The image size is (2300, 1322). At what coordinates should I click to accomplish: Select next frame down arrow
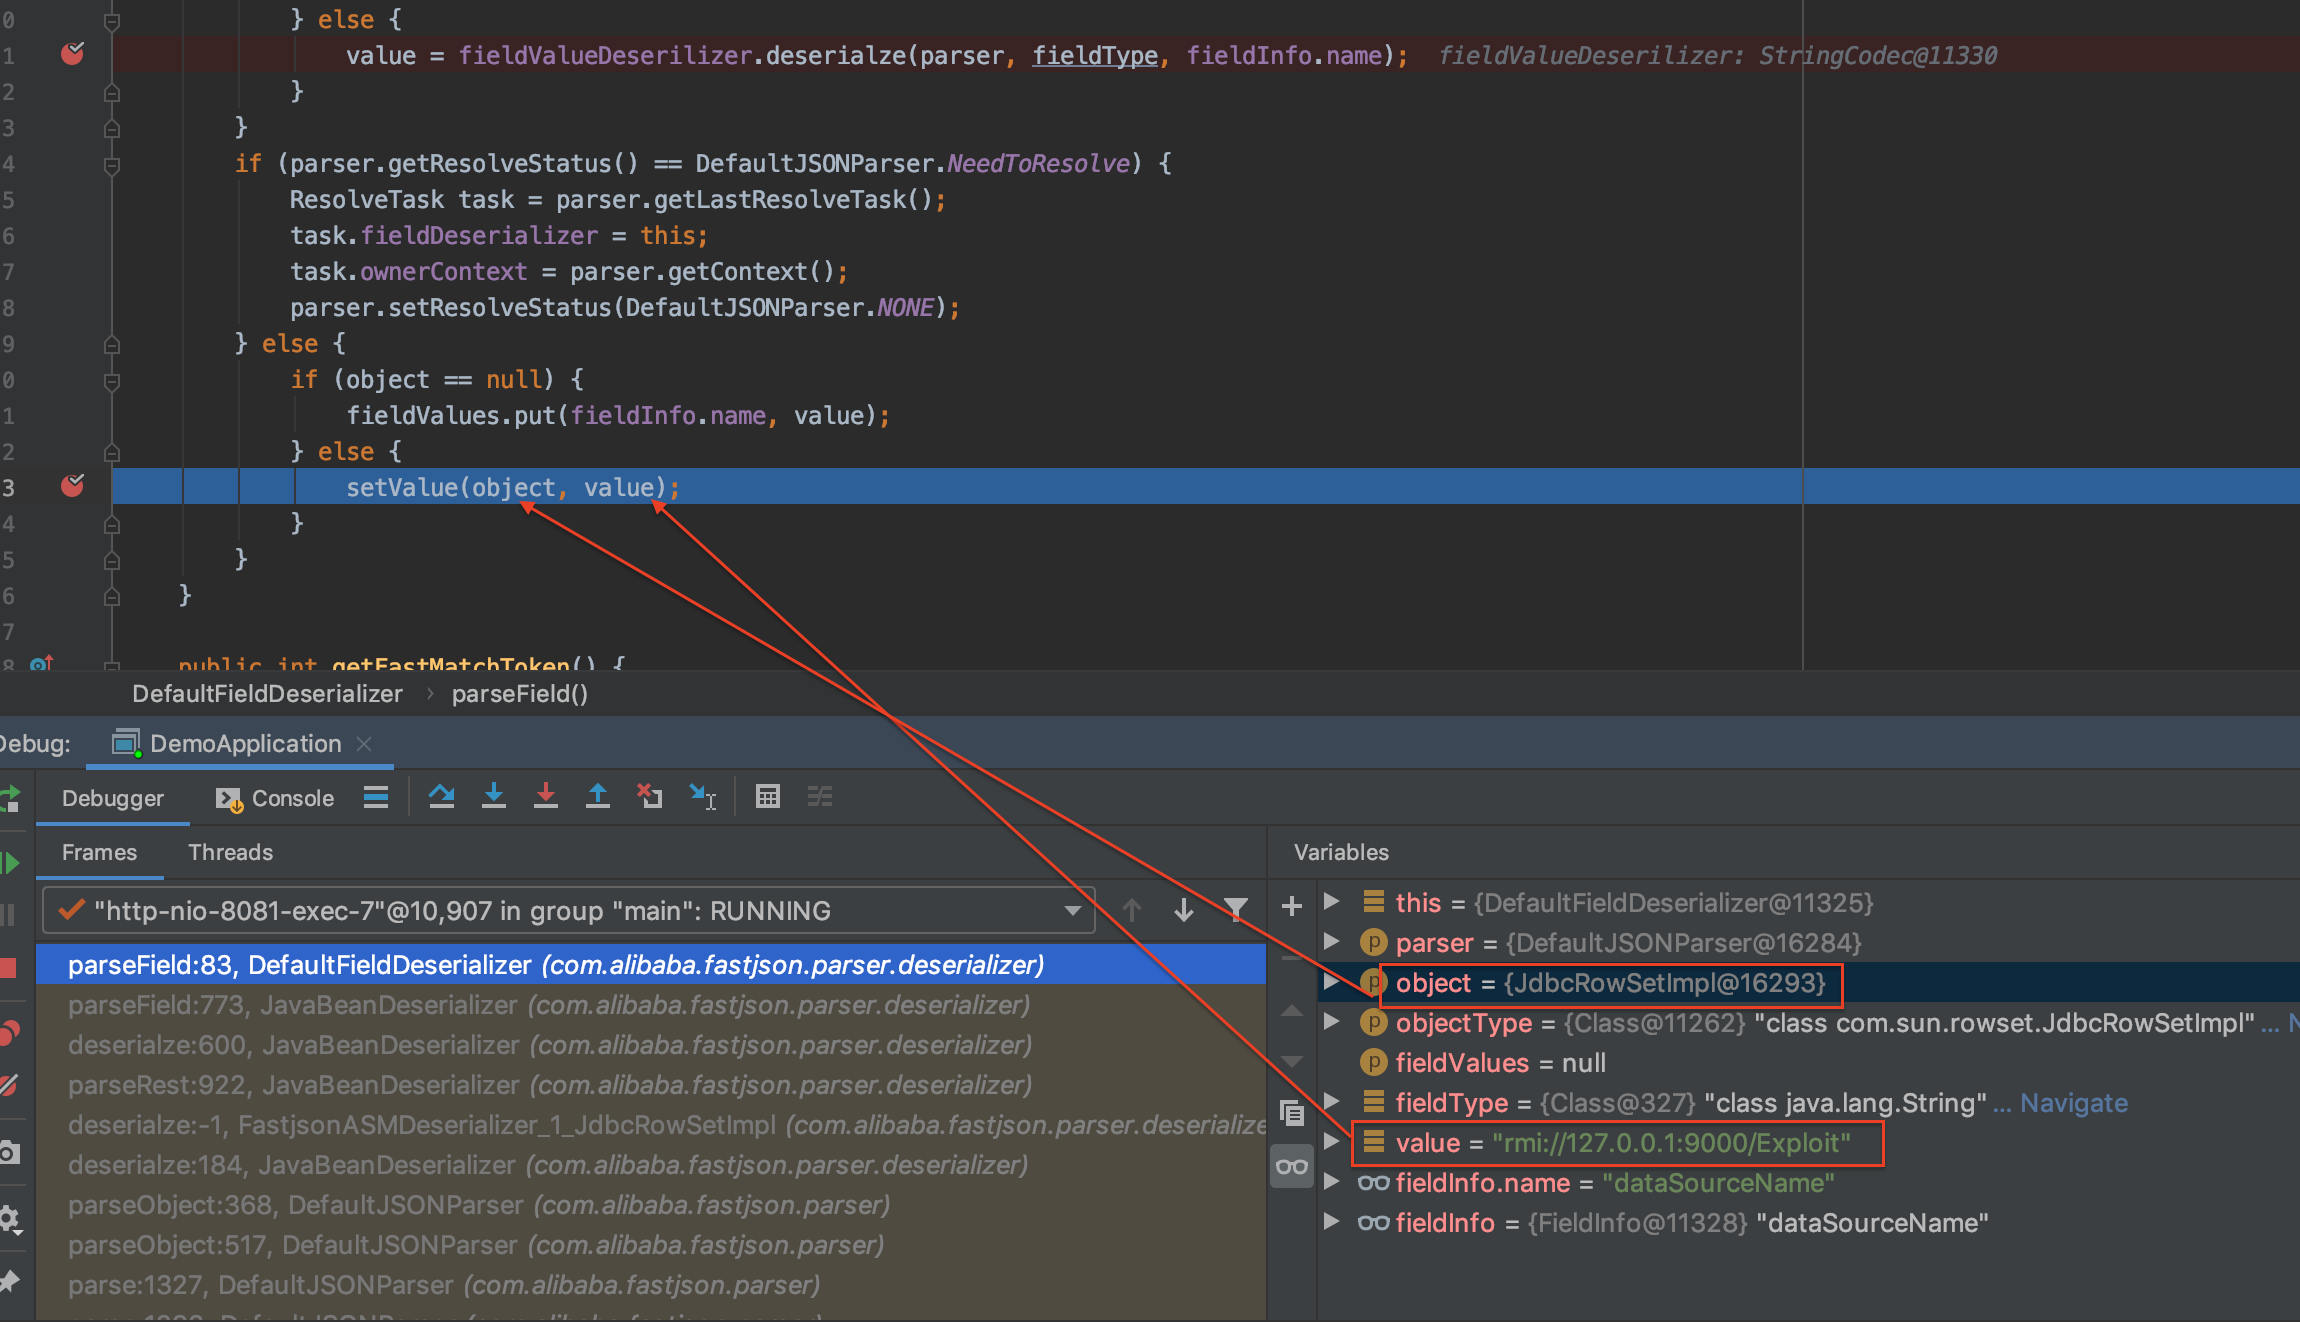1184,910
